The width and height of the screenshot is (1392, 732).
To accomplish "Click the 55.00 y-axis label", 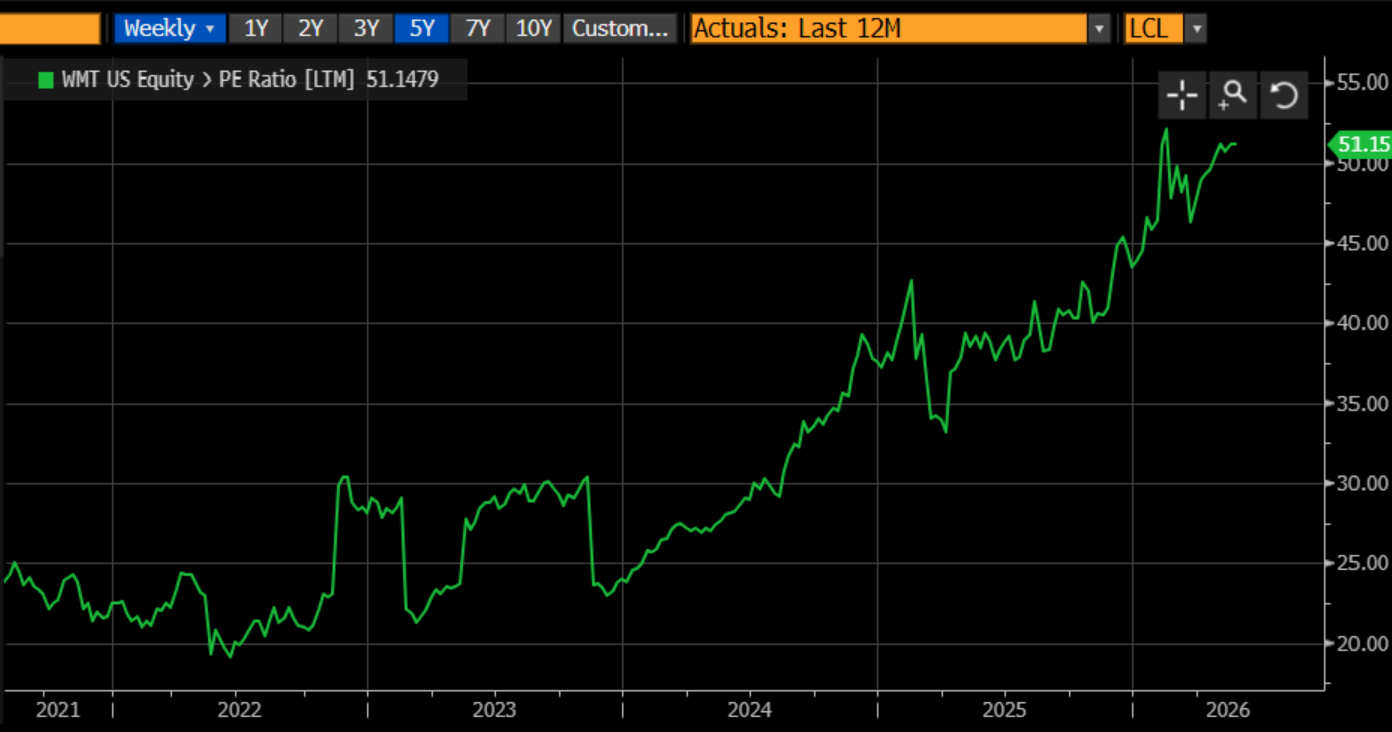I will coord(1362,83).
